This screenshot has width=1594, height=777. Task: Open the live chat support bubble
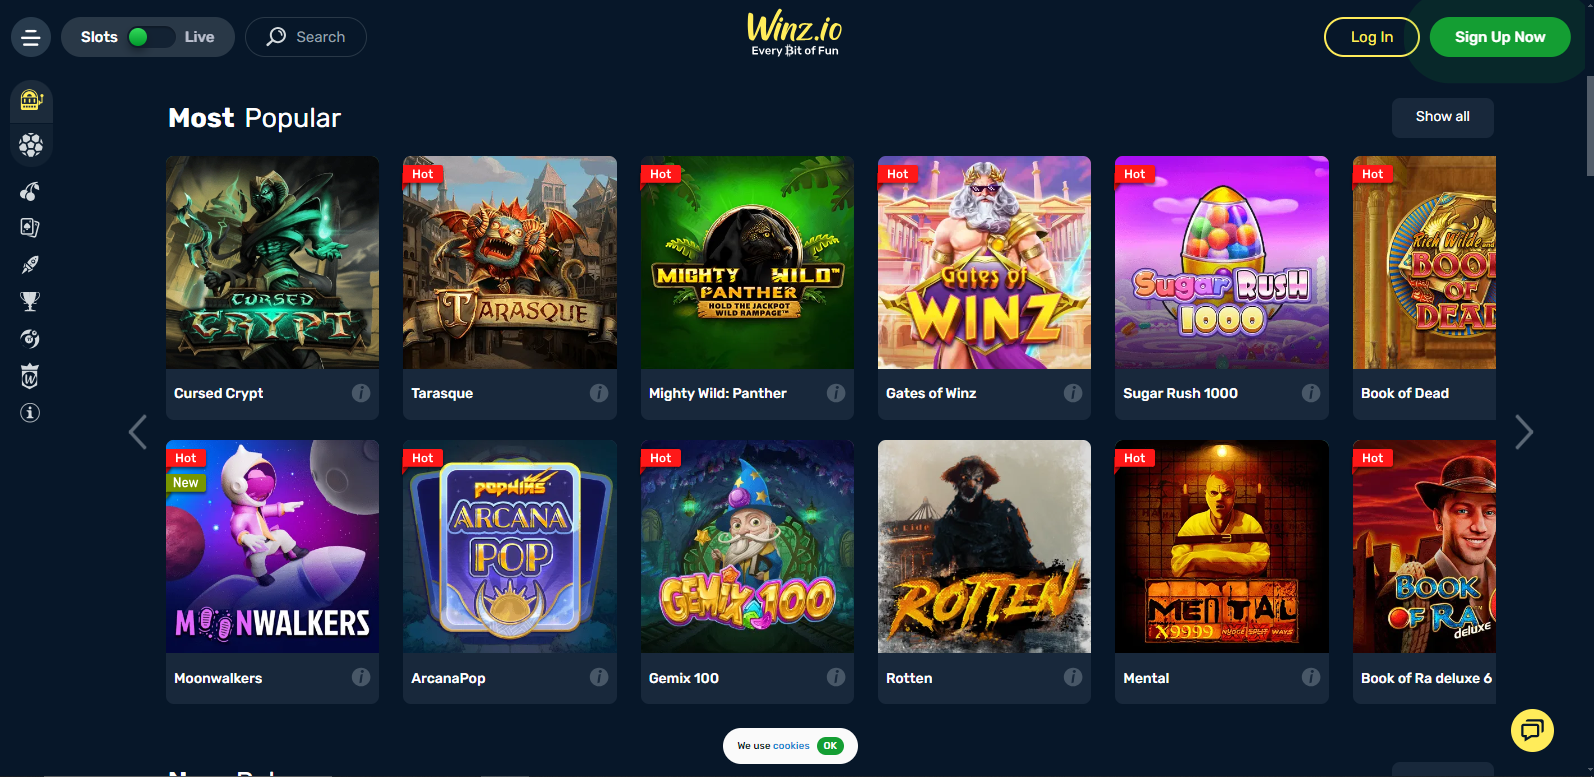1532,730
